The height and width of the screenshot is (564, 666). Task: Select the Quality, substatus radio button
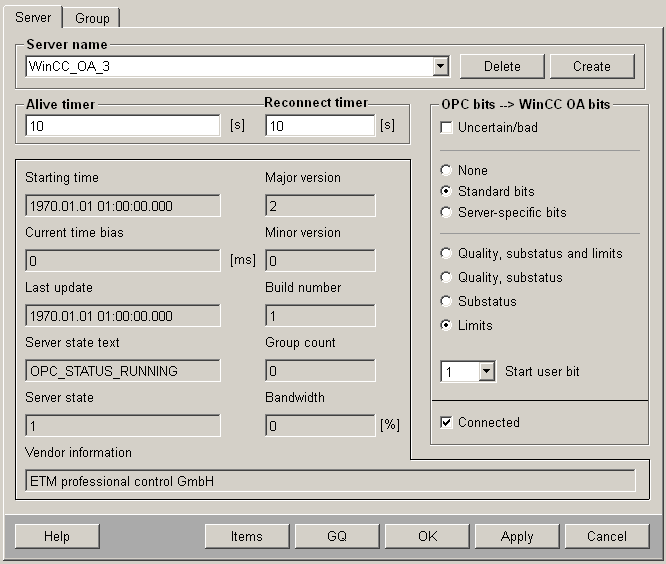pos(446,278)
